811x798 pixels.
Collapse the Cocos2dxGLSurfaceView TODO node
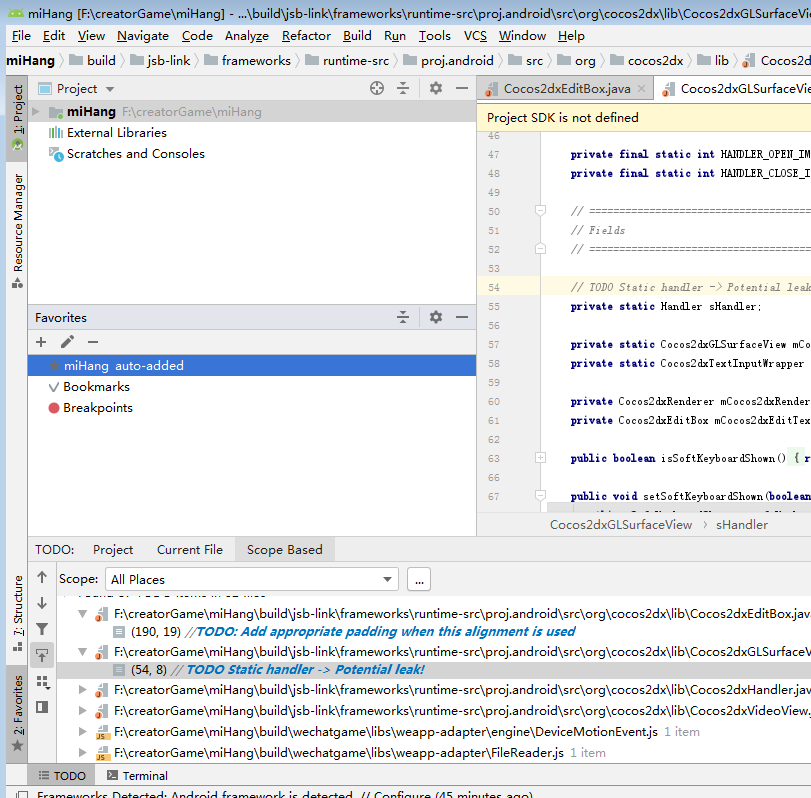pos(82,652)
